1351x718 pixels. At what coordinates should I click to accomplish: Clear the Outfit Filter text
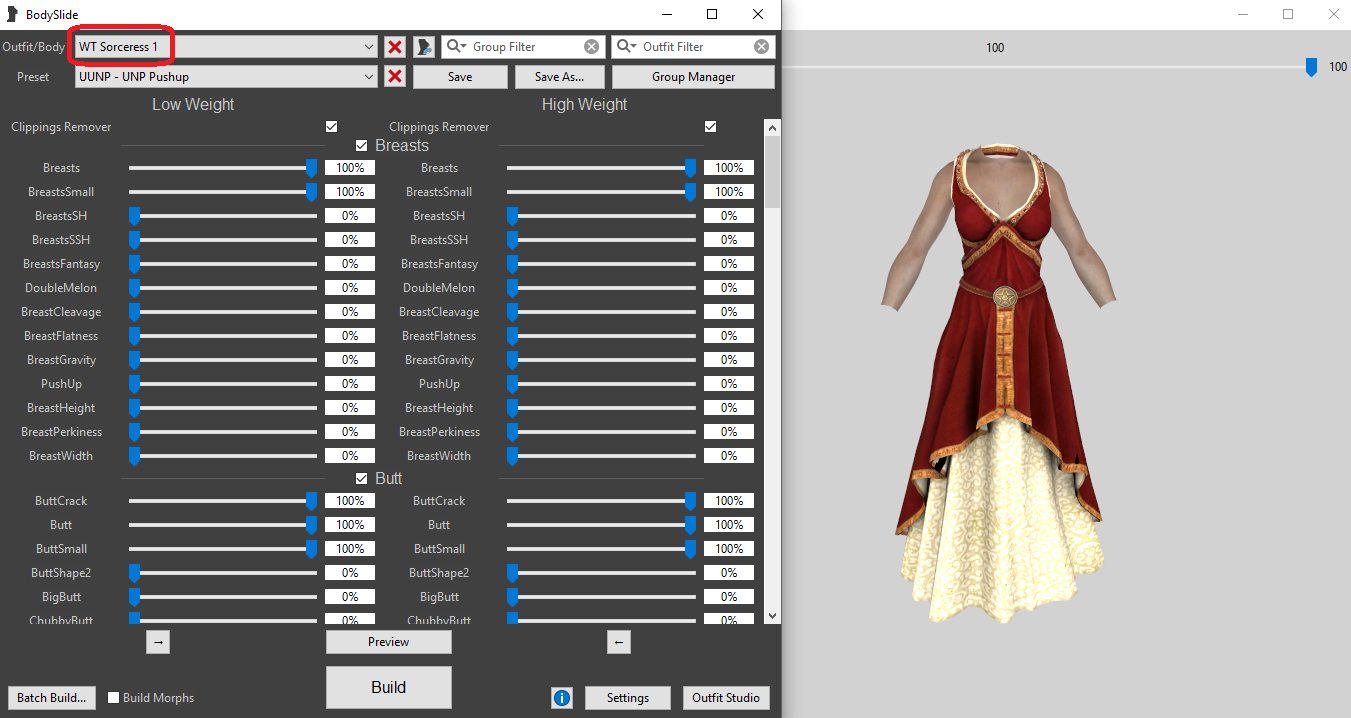(762, 47)
